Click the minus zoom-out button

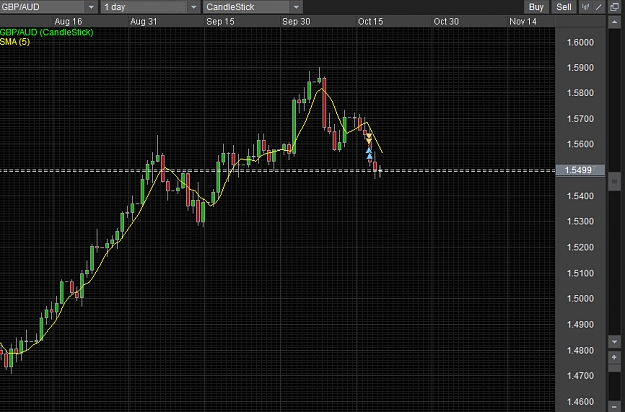[x=614, y=406]
